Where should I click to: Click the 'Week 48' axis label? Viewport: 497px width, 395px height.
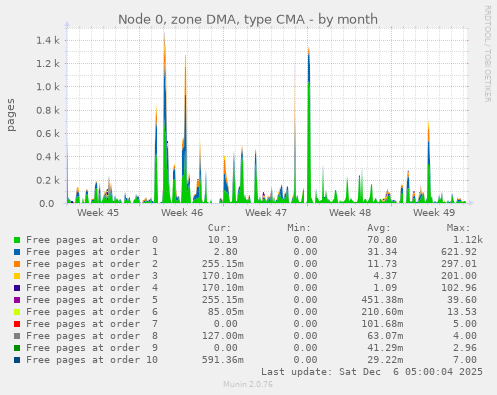pyautogui.click(x=350, y=213)
